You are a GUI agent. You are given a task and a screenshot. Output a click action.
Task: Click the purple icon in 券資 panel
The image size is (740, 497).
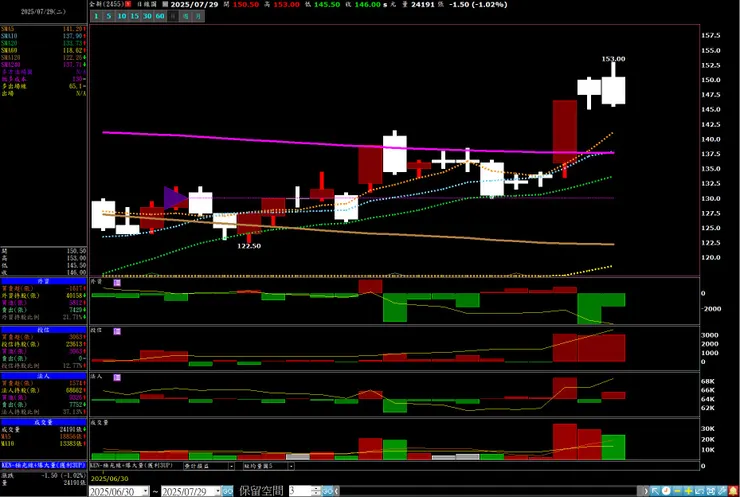[x=117, y=283]
